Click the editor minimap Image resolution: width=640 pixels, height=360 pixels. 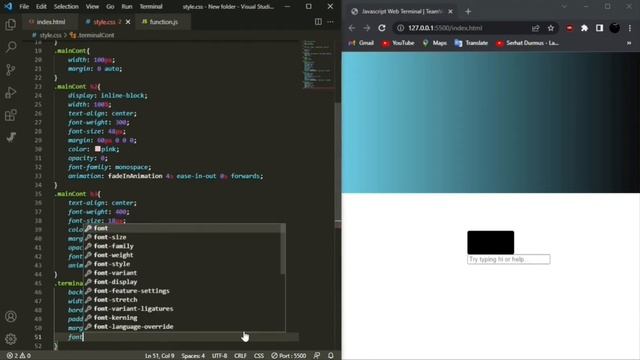[318, 64]
